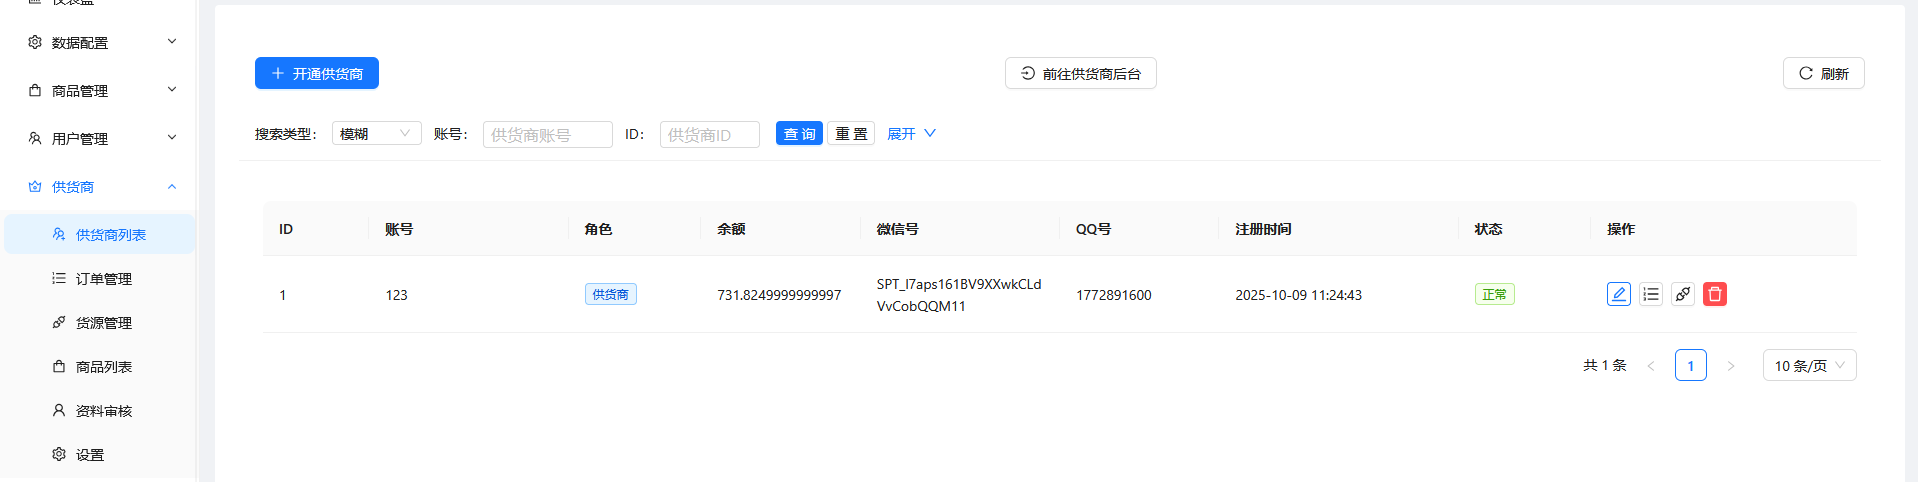Expand the 数据配置 sidebar menu
The image size is (1918, 482).
pos(100,43)
